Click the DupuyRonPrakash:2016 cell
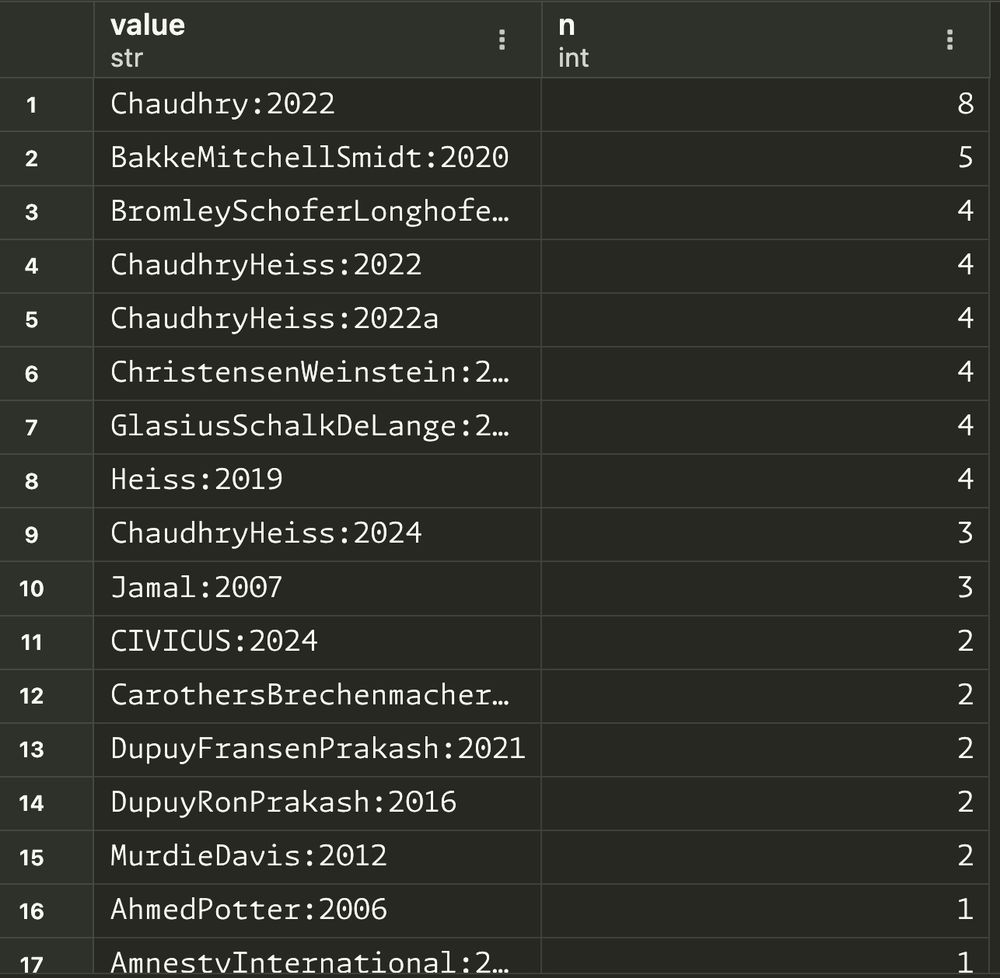Screen dimensions: 1000x978 pos(318,803)
